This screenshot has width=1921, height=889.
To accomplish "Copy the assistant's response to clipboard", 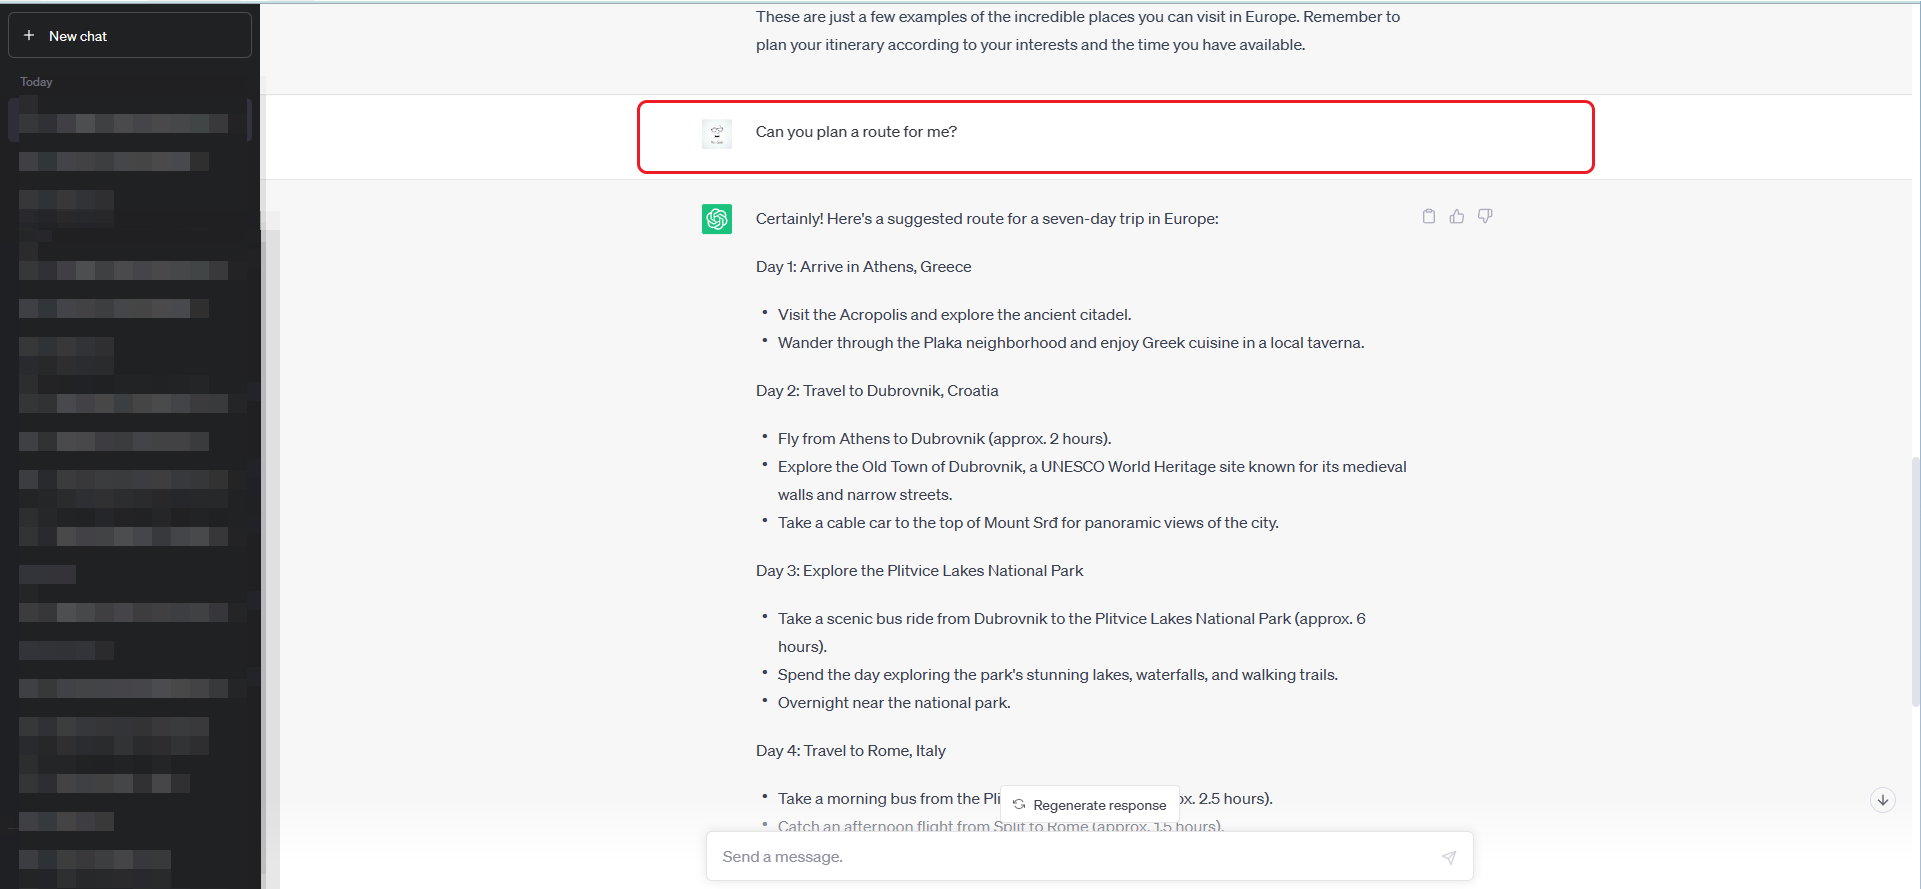I will (x=1428, y=216).
